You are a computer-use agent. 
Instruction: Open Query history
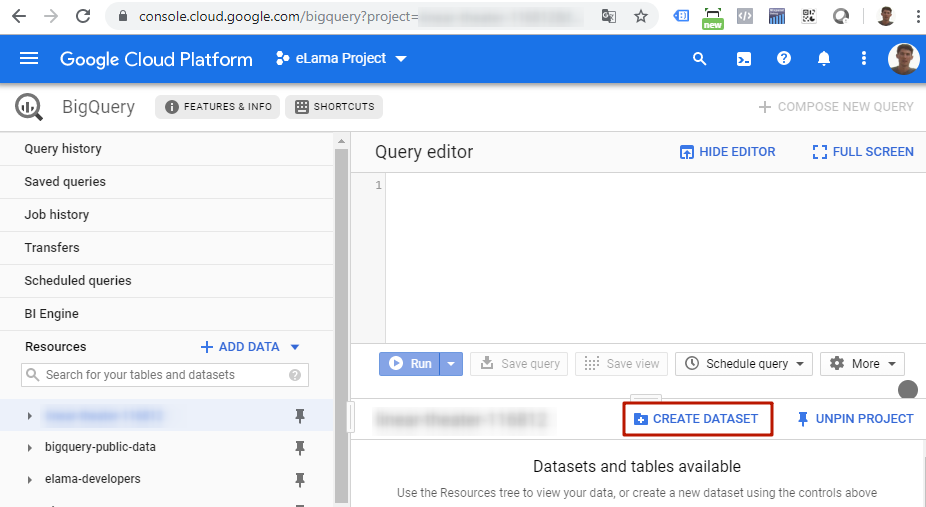pos(63,149)
